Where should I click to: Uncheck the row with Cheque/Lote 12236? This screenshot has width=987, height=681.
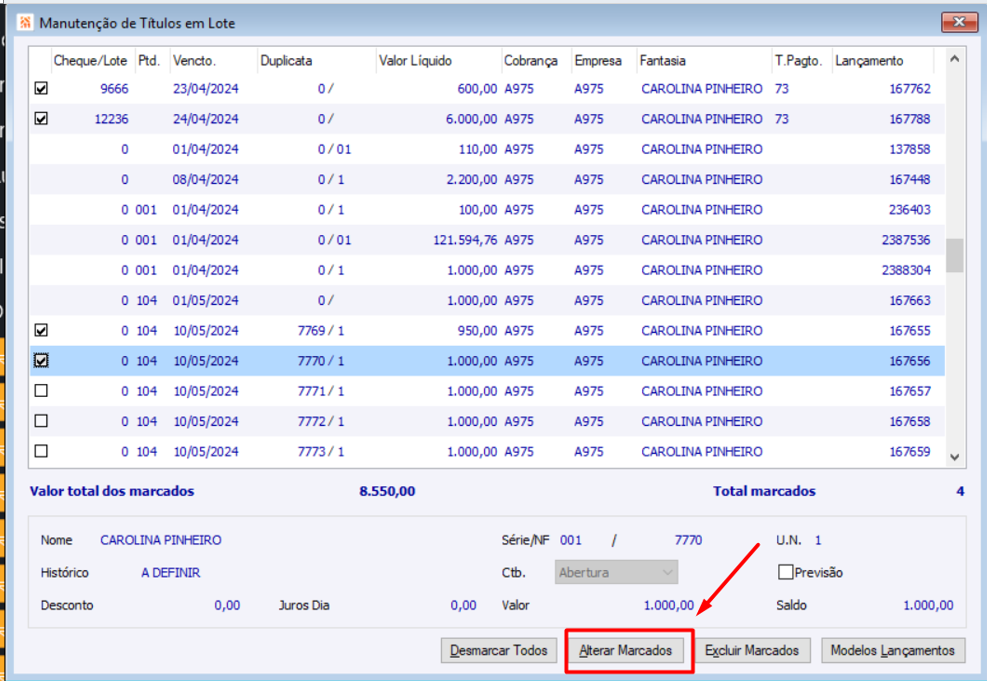(x=41, y=118)
